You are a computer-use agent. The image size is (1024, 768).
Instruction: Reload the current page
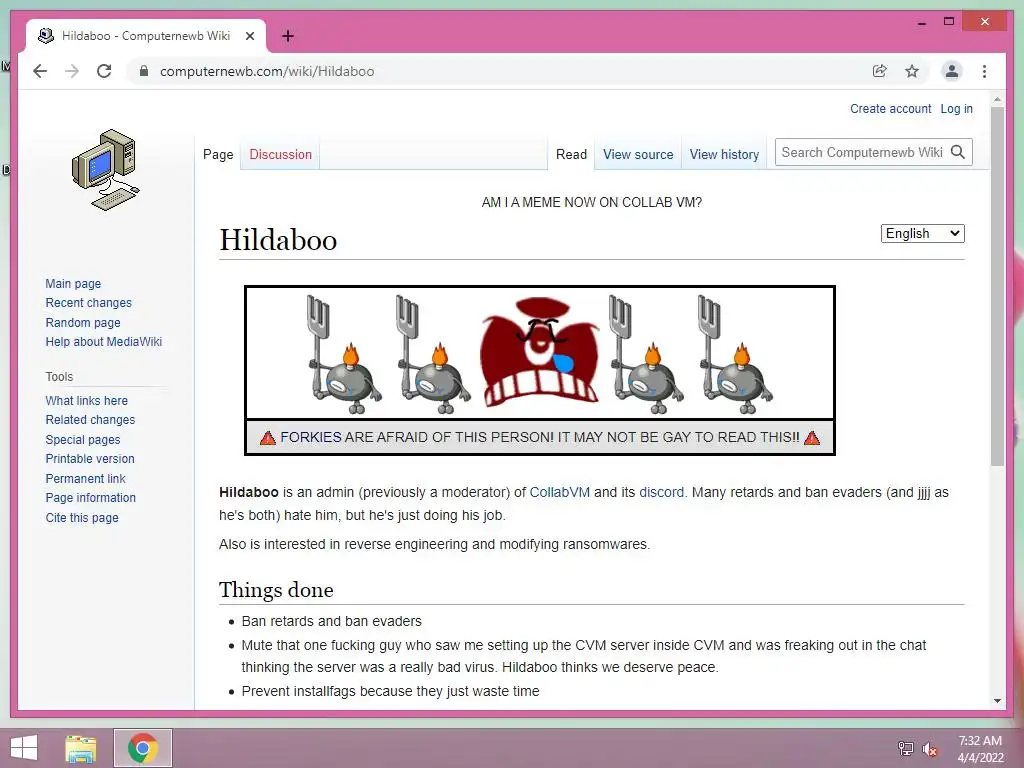coord(104,71)
